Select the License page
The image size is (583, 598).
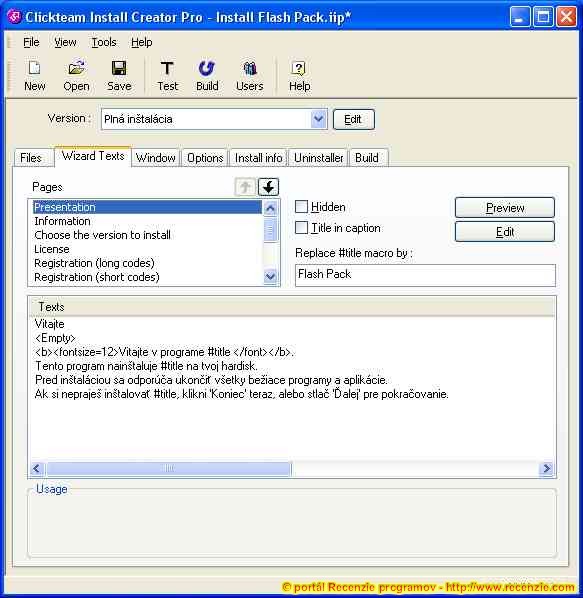(x=147, y=249)
